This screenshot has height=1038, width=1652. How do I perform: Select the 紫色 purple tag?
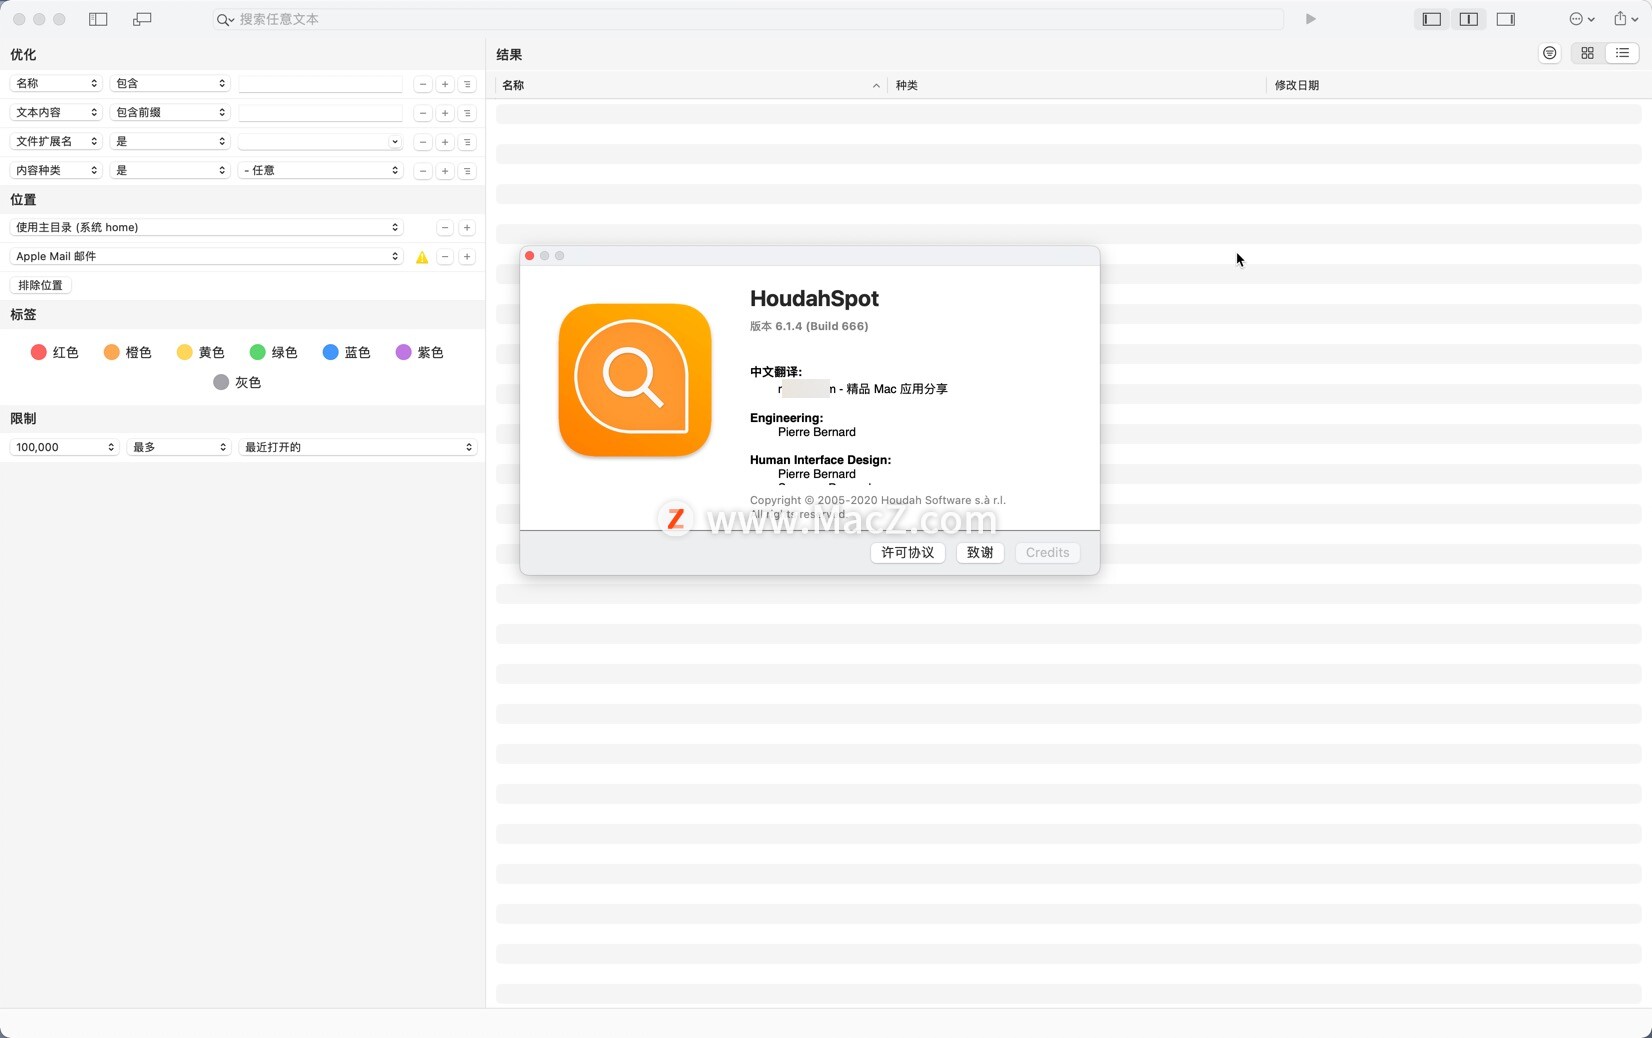point(420,352)
